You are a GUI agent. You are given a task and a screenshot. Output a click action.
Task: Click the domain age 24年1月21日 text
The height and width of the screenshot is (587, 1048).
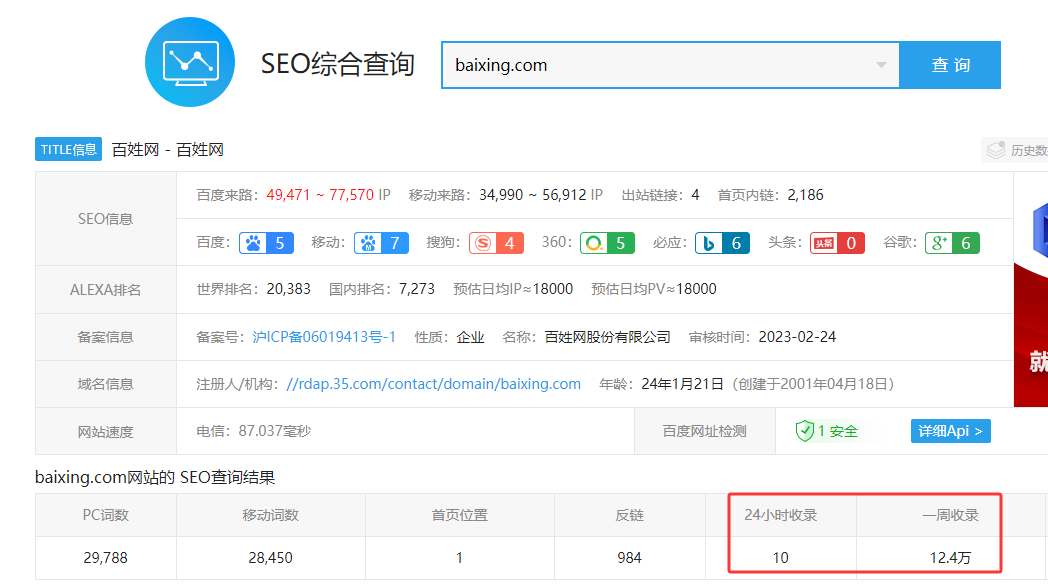[682, 384]
